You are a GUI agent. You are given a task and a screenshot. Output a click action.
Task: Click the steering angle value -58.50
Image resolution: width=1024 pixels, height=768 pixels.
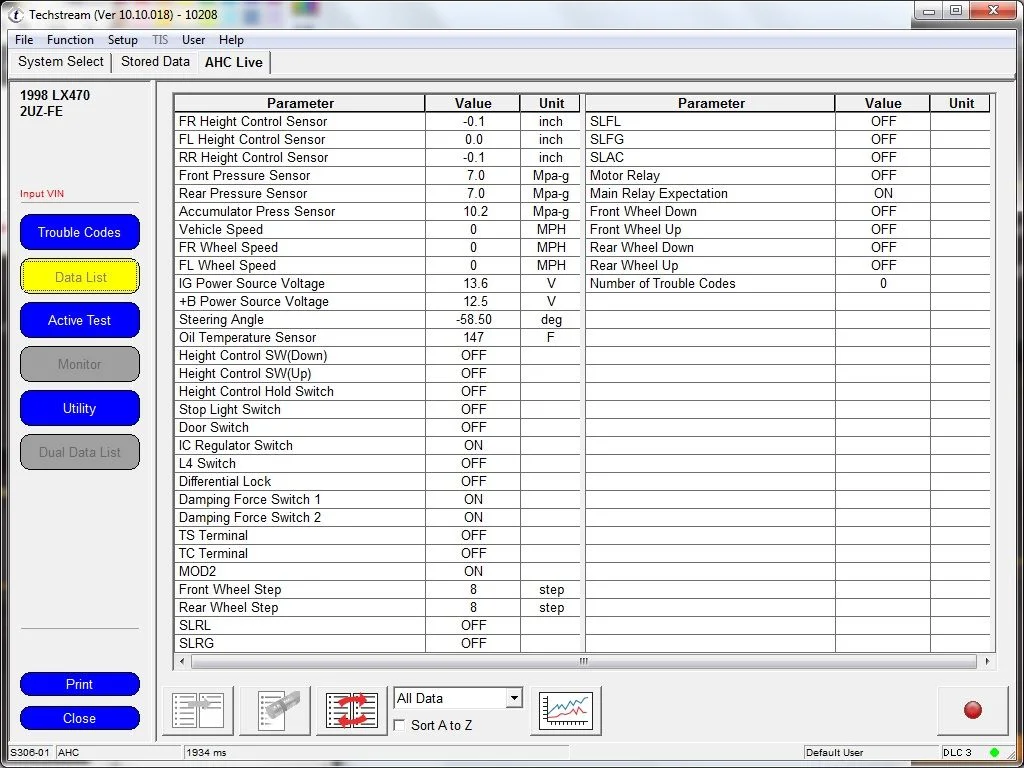pos(473,319)
